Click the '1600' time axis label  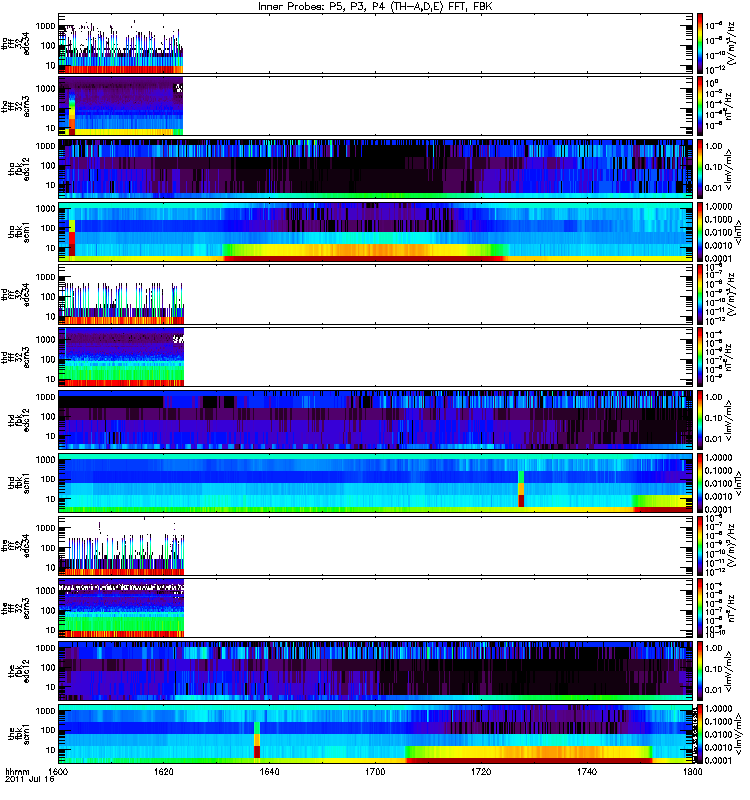pos(58,771)
